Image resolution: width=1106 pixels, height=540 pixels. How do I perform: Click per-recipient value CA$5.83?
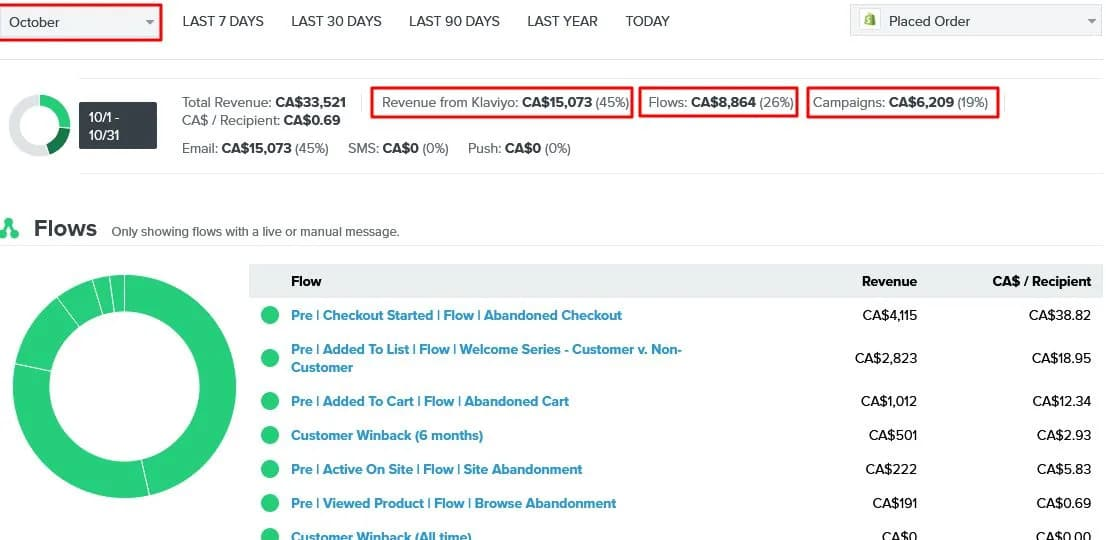click(1064, 469)
